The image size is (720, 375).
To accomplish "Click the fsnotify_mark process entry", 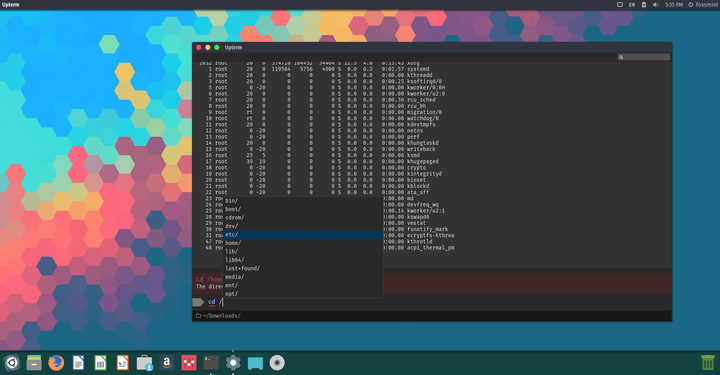I will click(428, 229).
